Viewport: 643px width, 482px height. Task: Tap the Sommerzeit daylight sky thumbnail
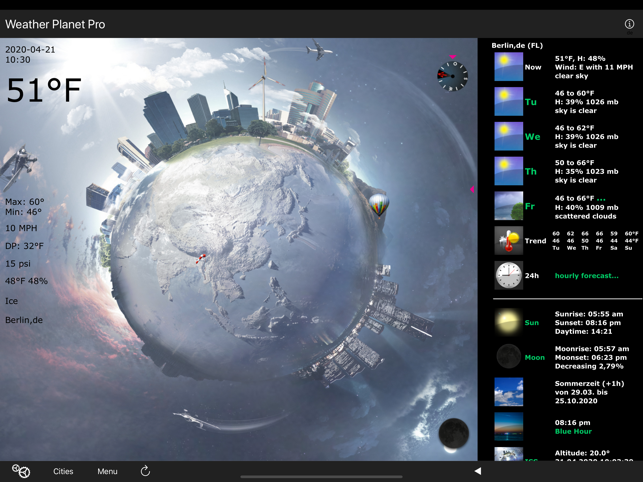click(508, 392)
